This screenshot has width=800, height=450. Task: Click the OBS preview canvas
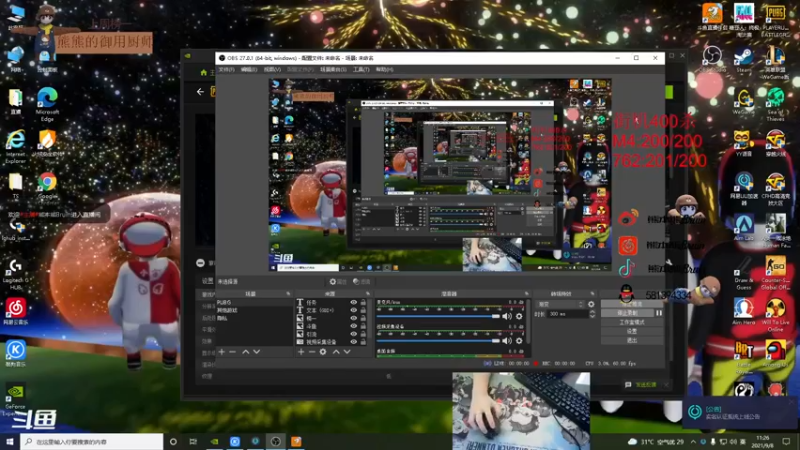tap(440, 174)
